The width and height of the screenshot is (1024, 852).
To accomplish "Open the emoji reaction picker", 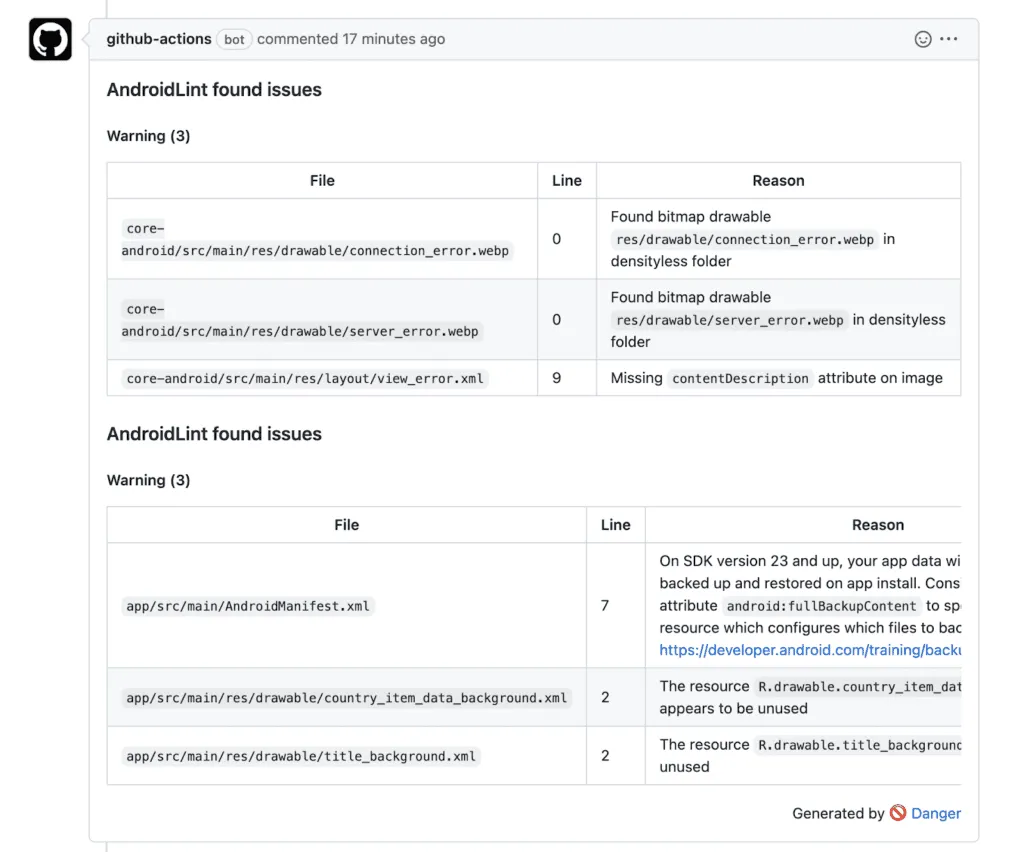I will tap(923, 39).
